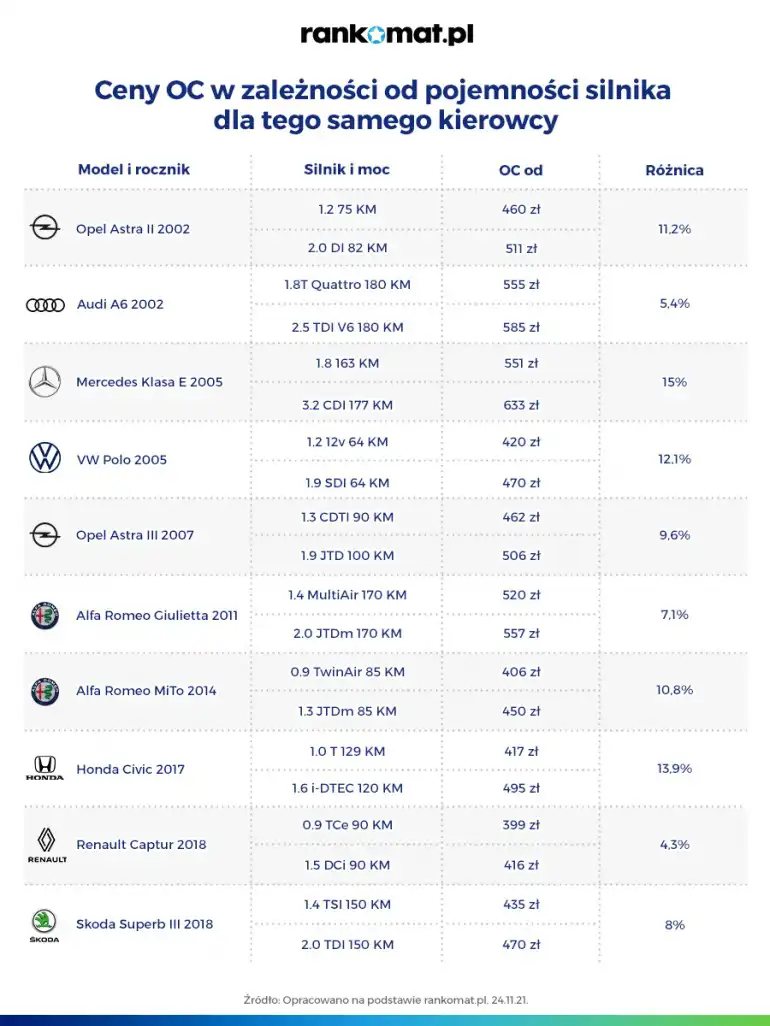Screen dimensions: 770x1026
Task: Select the 'Silnik i moc' column header
Action: point(347,169)
